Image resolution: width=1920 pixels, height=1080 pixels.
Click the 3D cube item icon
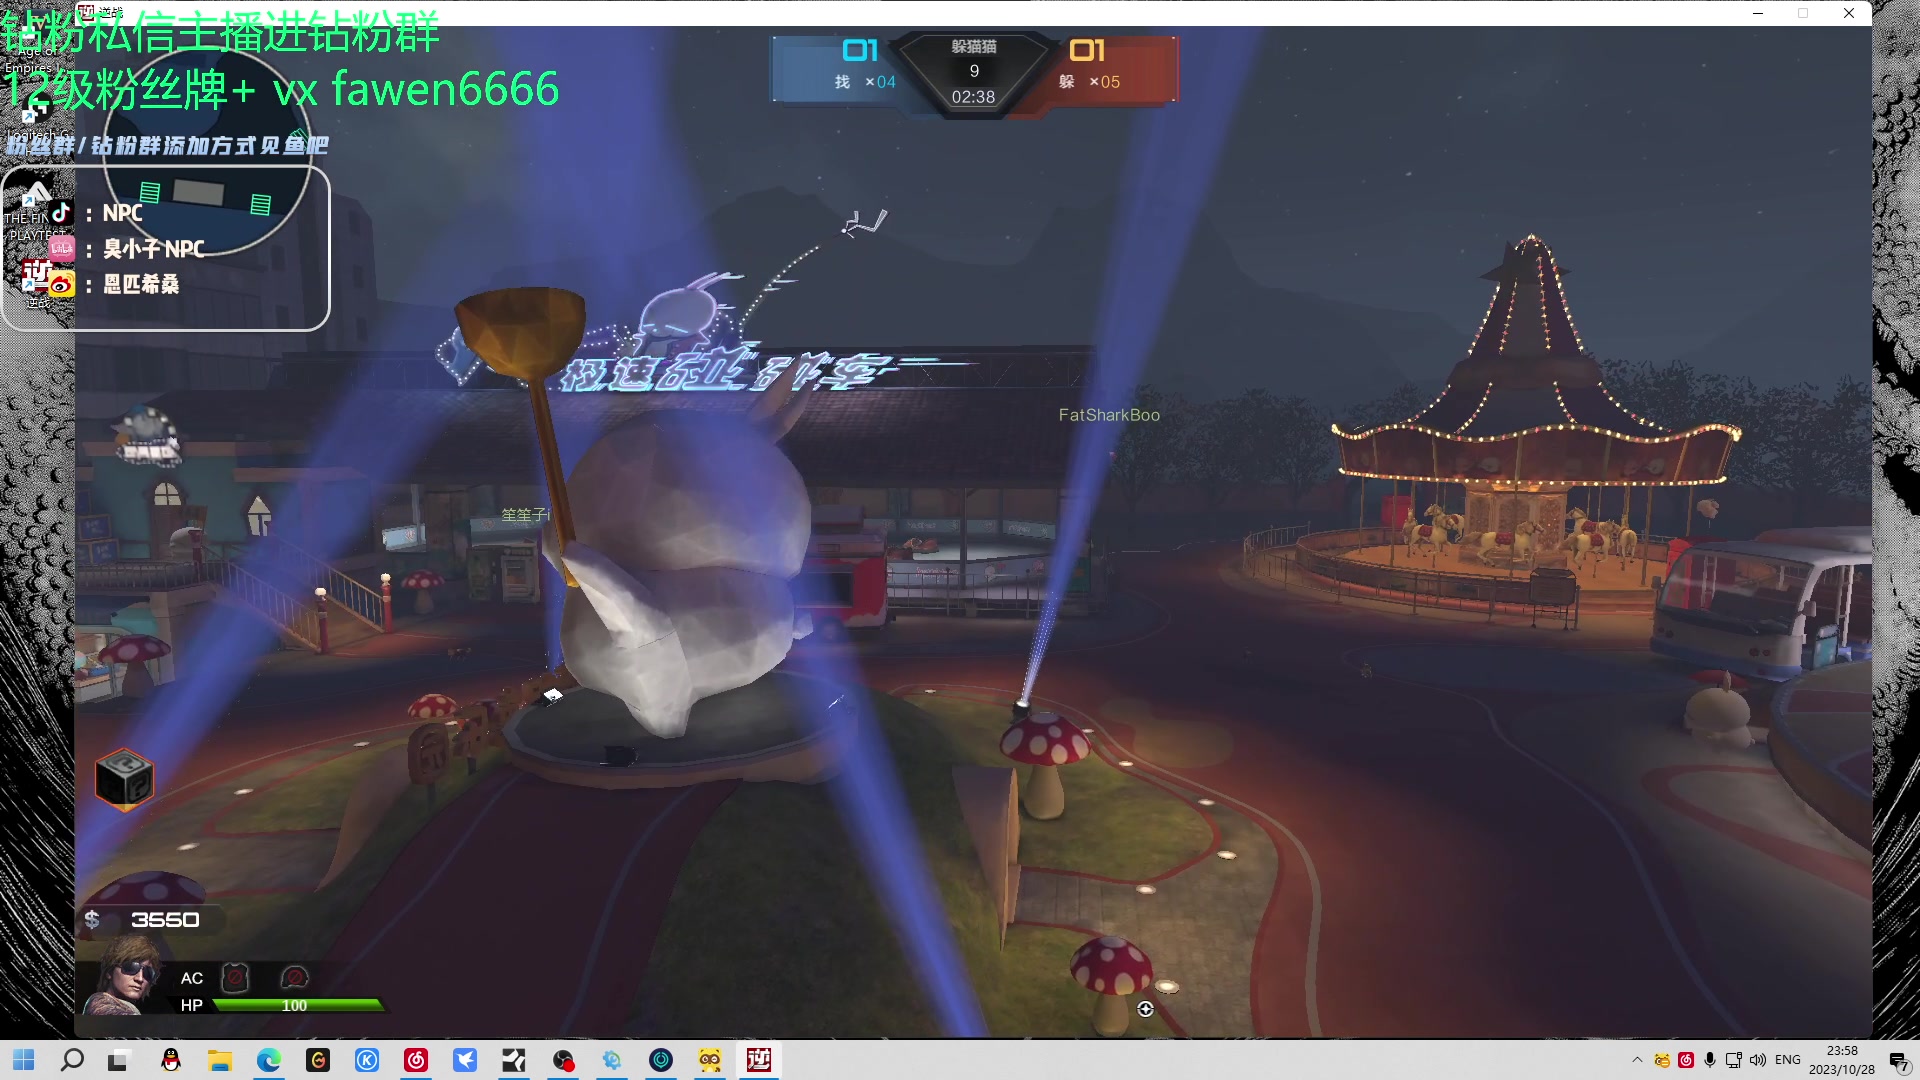[x=124, y=779]
